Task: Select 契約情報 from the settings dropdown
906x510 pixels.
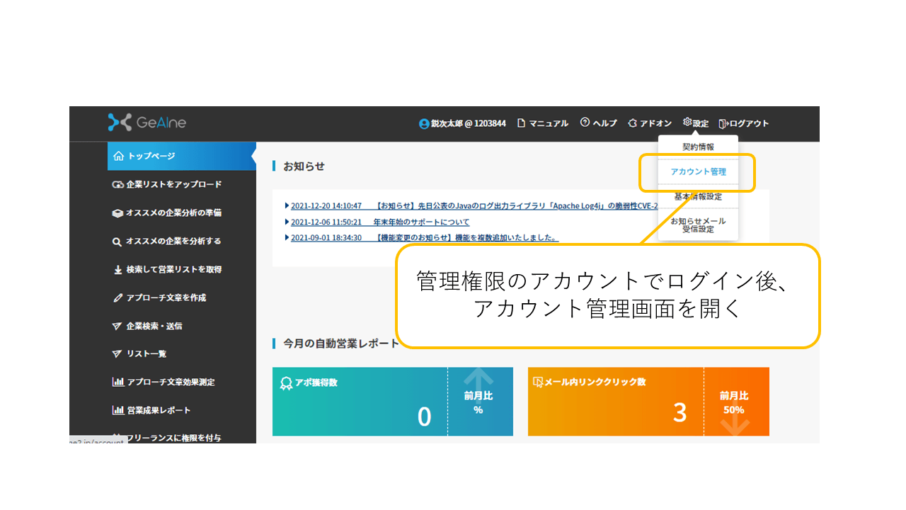Action: [698, 147]
